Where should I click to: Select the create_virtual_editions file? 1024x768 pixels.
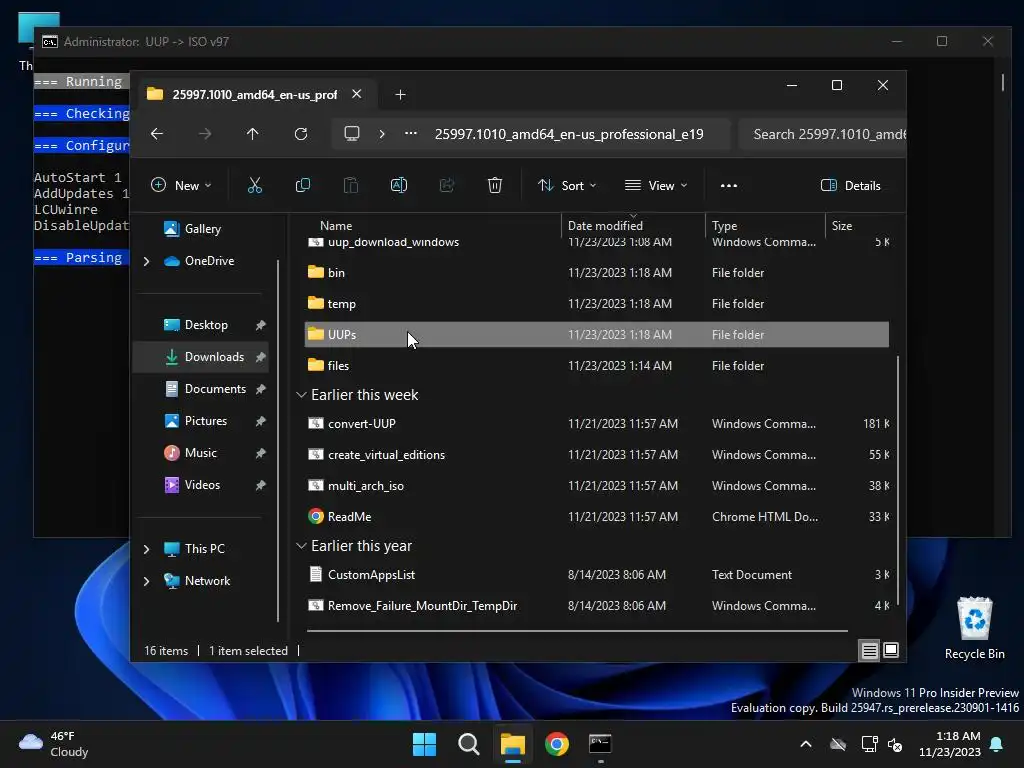click(x=597, y=455)
